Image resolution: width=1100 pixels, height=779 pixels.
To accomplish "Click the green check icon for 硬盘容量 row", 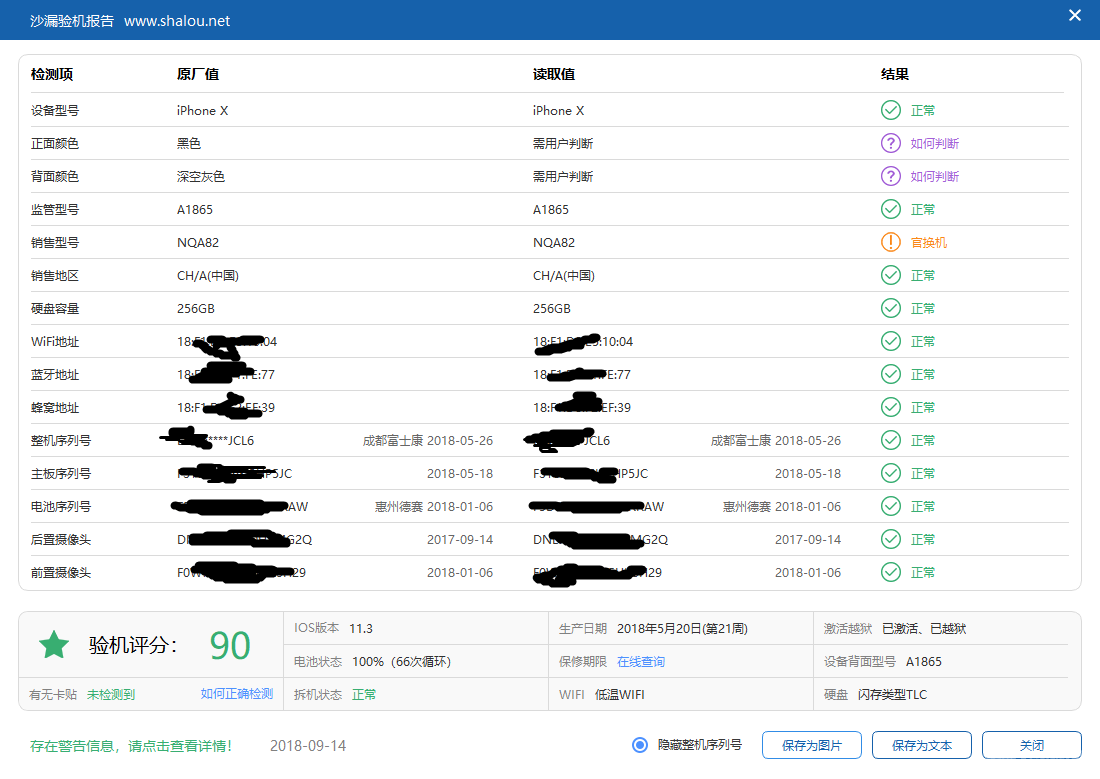I will [x=890, y=308].
